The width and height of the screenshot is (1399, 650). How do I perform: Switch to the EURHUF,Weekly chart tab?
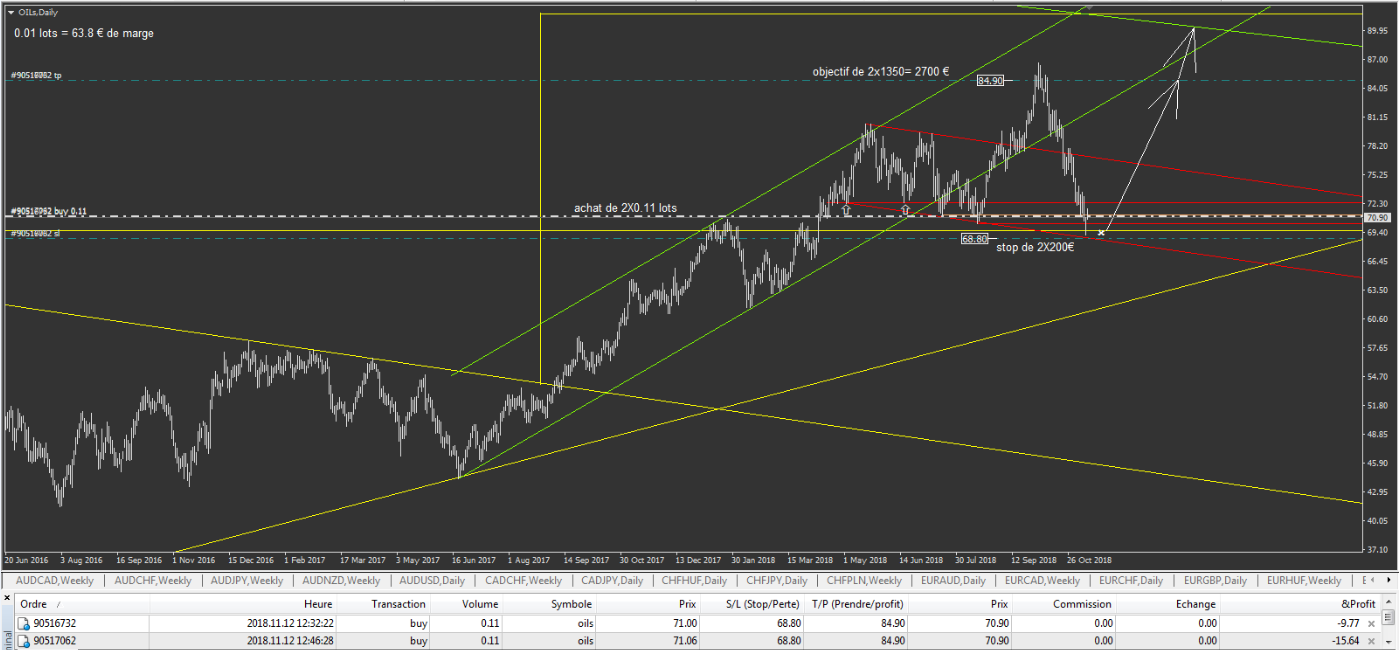click(x=1304, y=581)
